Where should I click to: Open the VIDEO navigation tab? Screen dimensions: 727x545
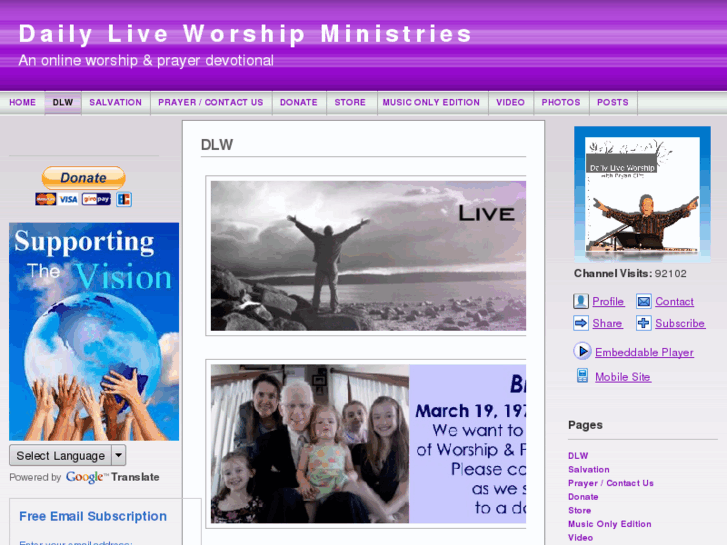pos(510,103)
